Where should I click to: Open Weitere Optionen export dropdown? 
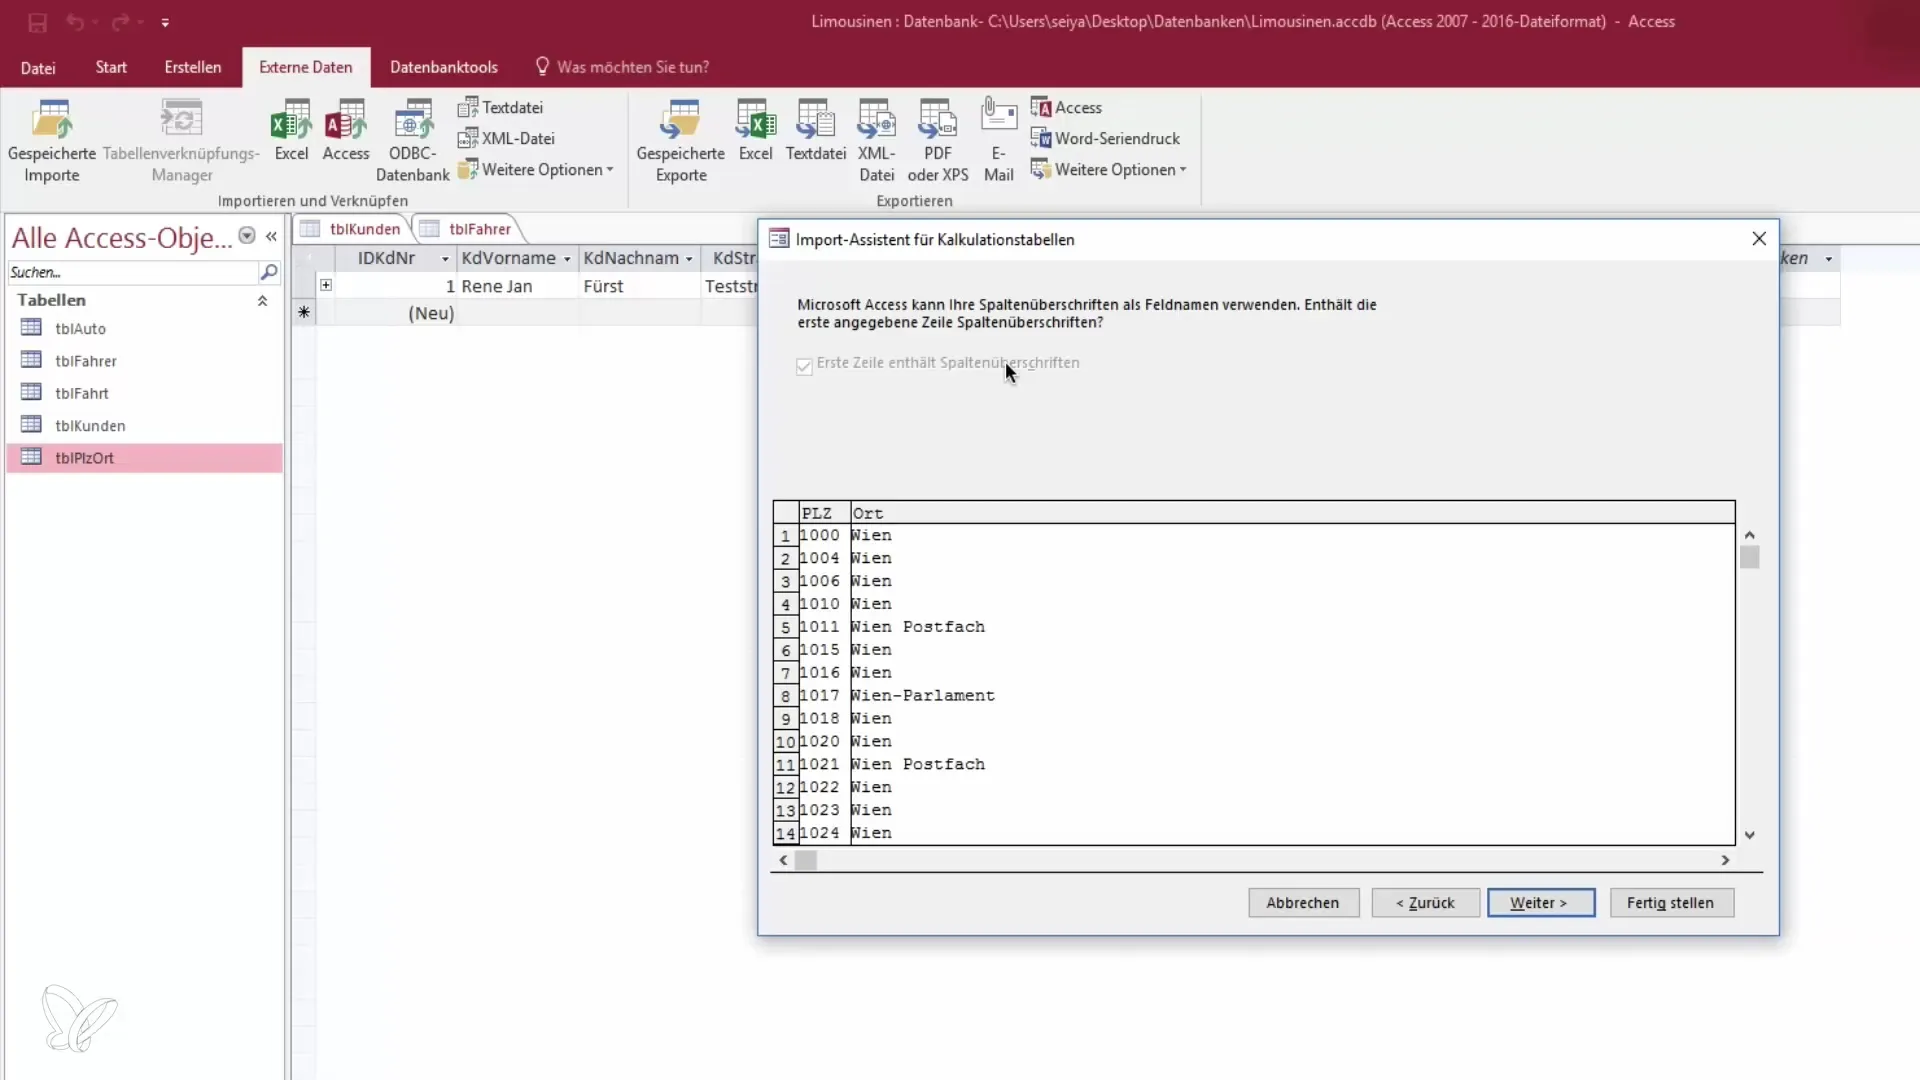1109,170
